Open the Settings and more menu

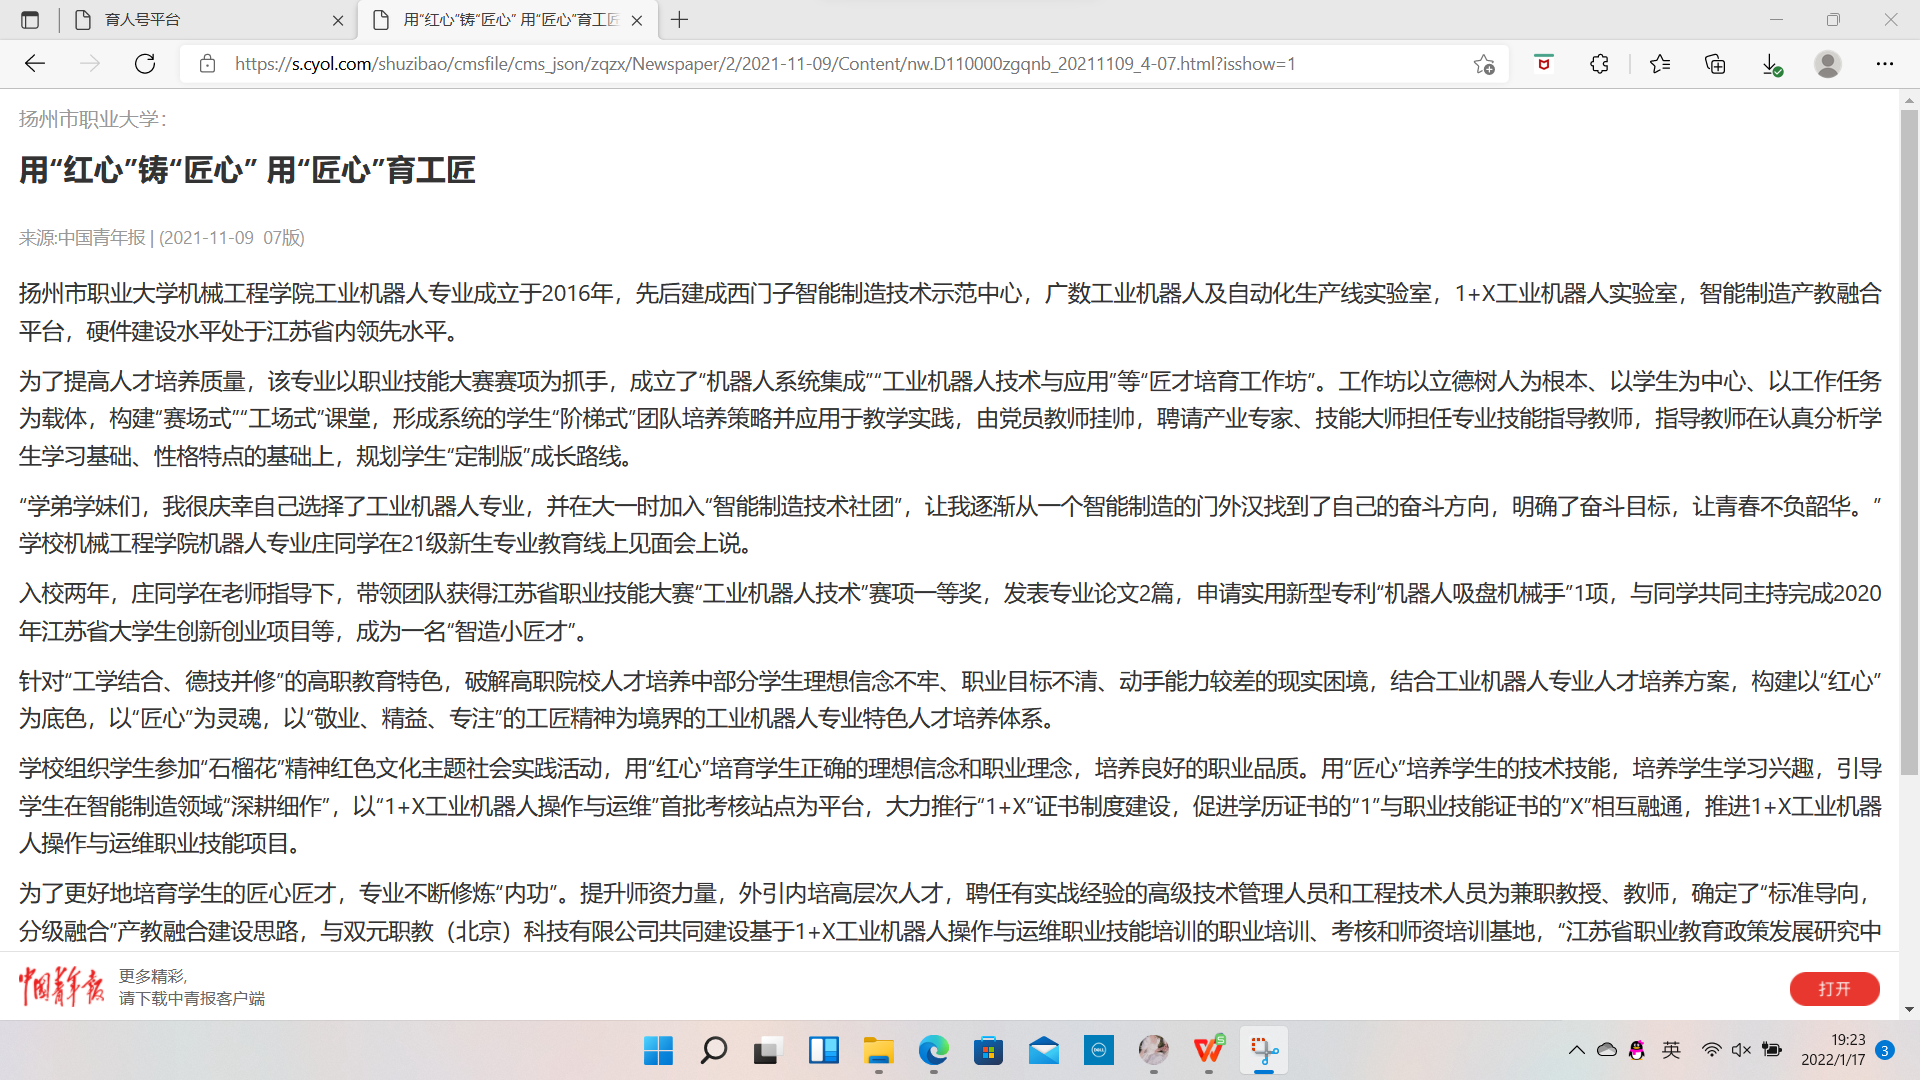coord(1886,64)
